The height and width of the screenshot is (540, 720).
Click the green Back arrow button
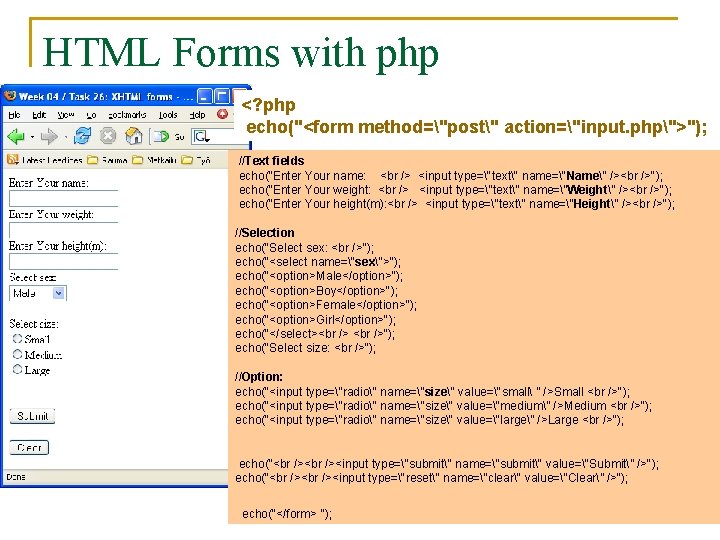click(x=16, y=136)
